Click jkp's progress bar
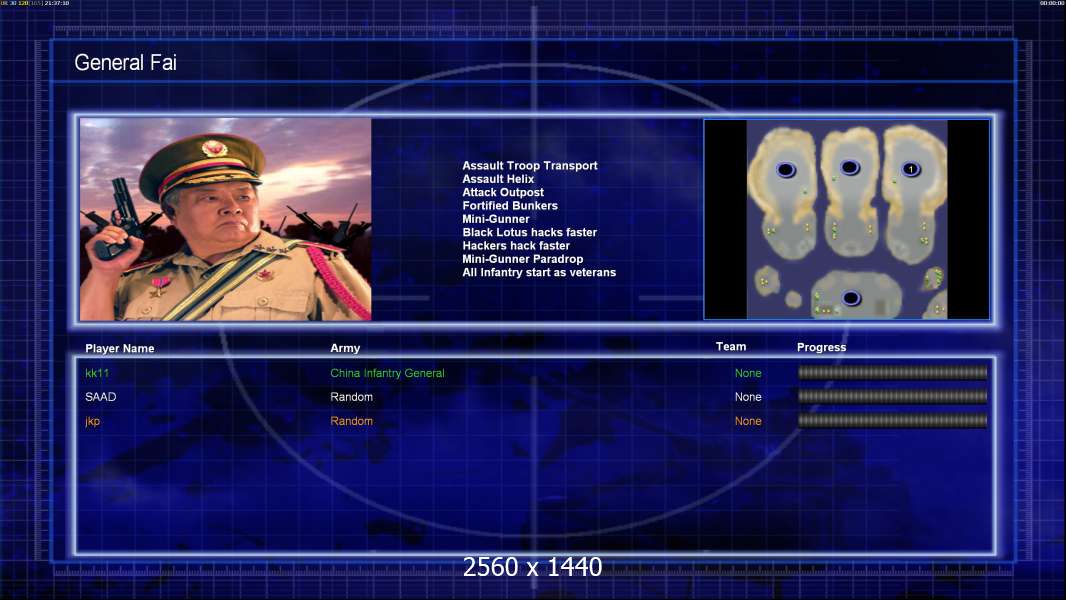Viewport: 1066px width, 600px height. pyautogui.click(x=893, y=421)
